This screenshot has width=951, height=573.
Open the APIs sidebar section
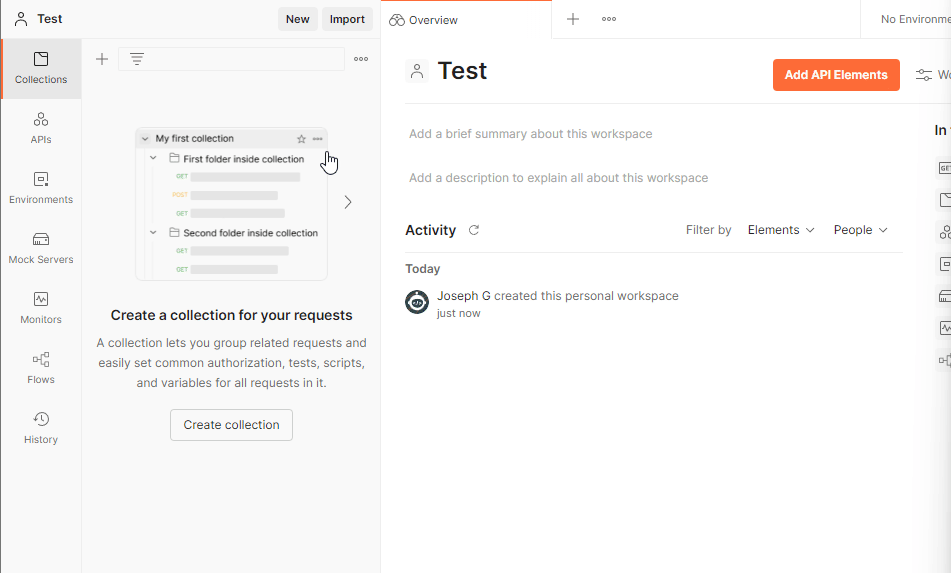pos(41,128)
